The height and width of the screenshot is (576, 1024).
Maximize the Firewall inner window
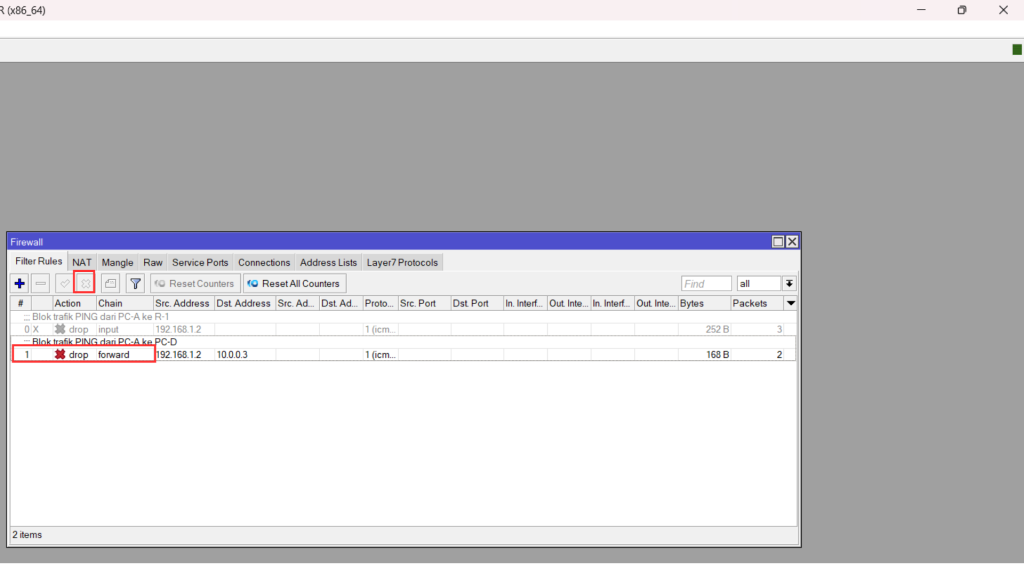[x=778, y=242]
